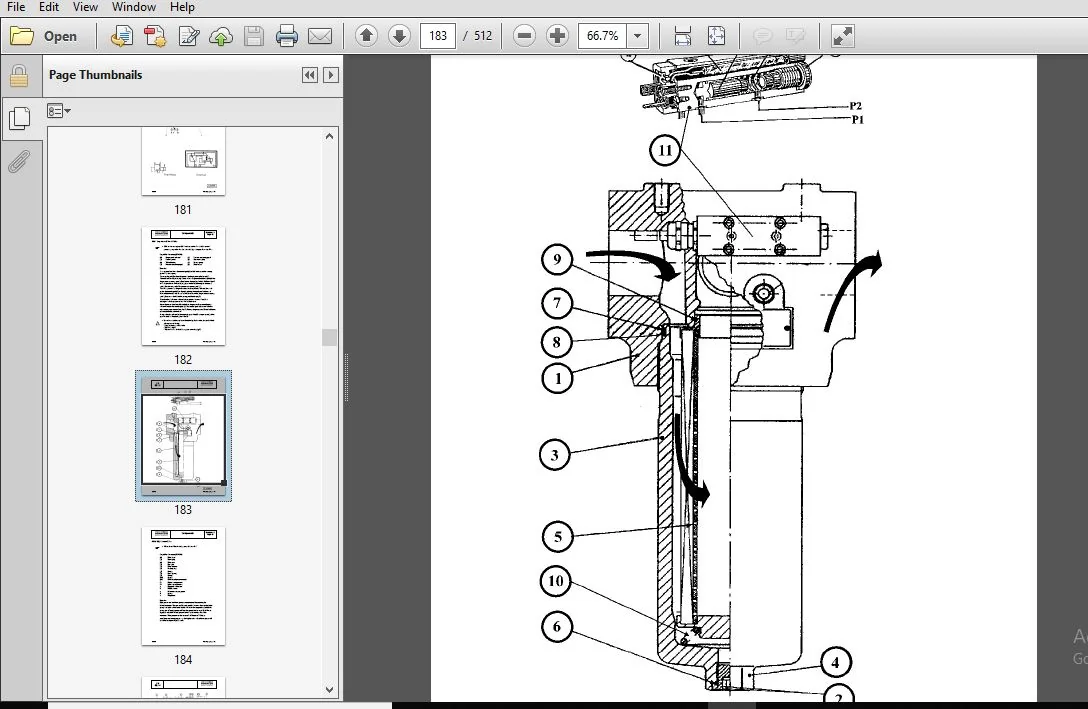Screen dimensions: 1088x709
Task: Click the export PDF icon
Action: point(155,36)
